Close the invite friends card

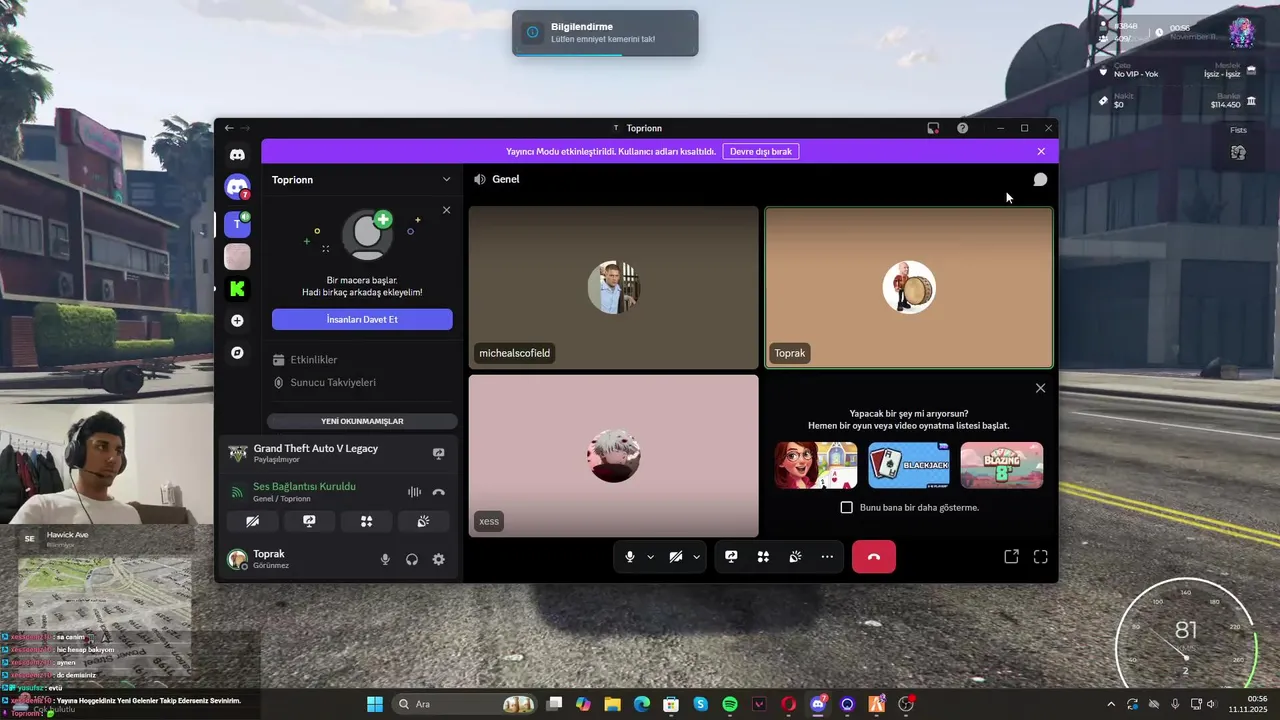[x=446, y=210]
